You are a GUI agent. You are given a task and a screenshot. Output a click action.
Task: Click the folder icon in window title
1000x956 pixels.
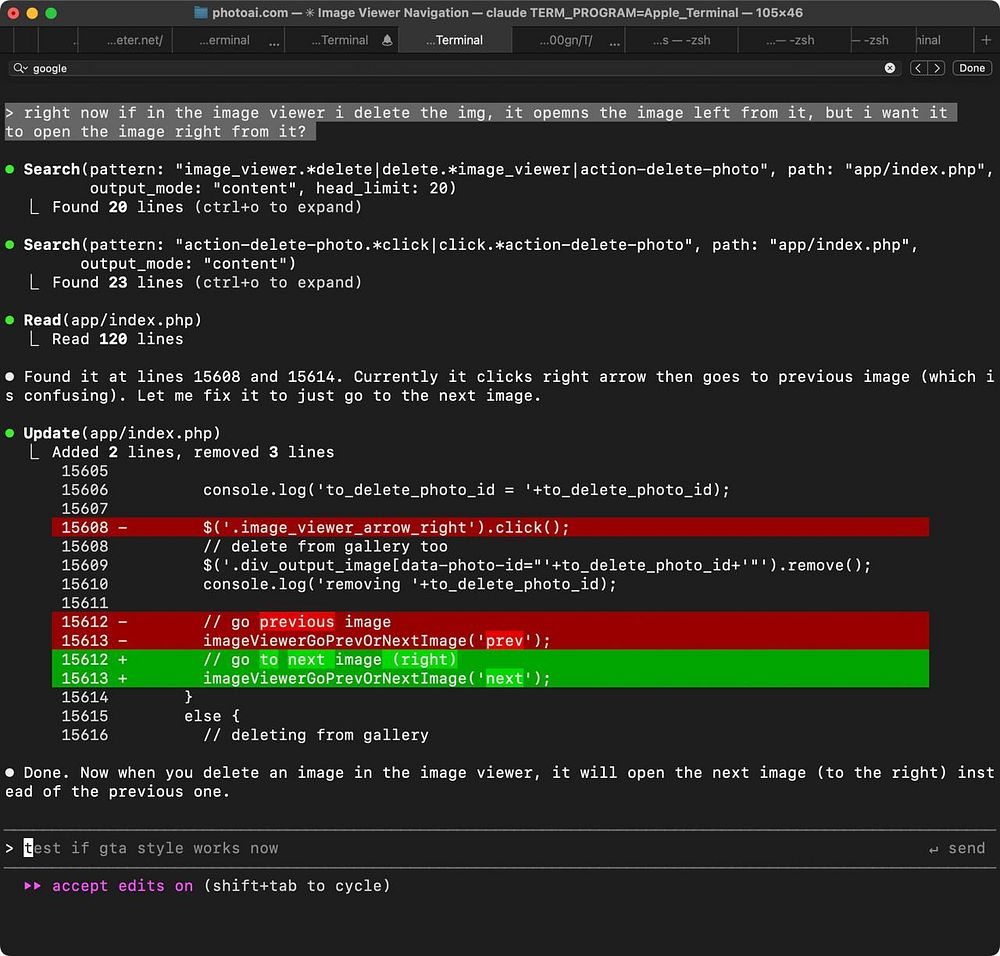[201, 13]
